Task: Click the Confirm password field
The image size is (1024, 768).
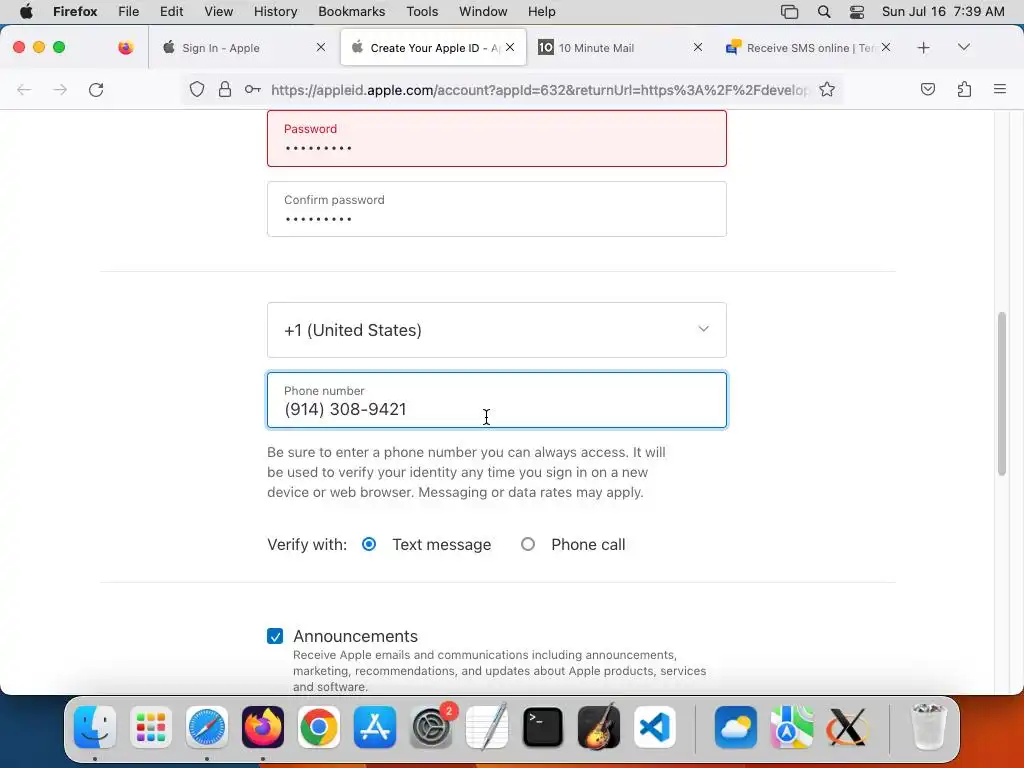Action: pyautogui.click(x=496, y=209)
